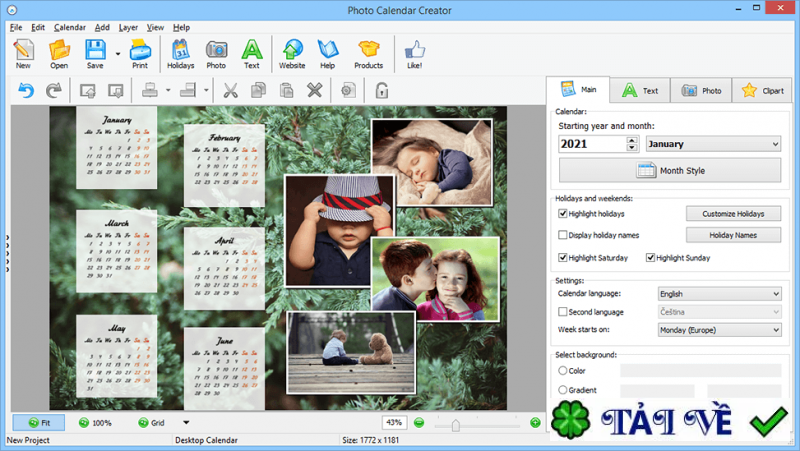Switch to the Clipart tab
This screenshot has width=800, height=451.
pyautogui.click(x=763, y=90)
